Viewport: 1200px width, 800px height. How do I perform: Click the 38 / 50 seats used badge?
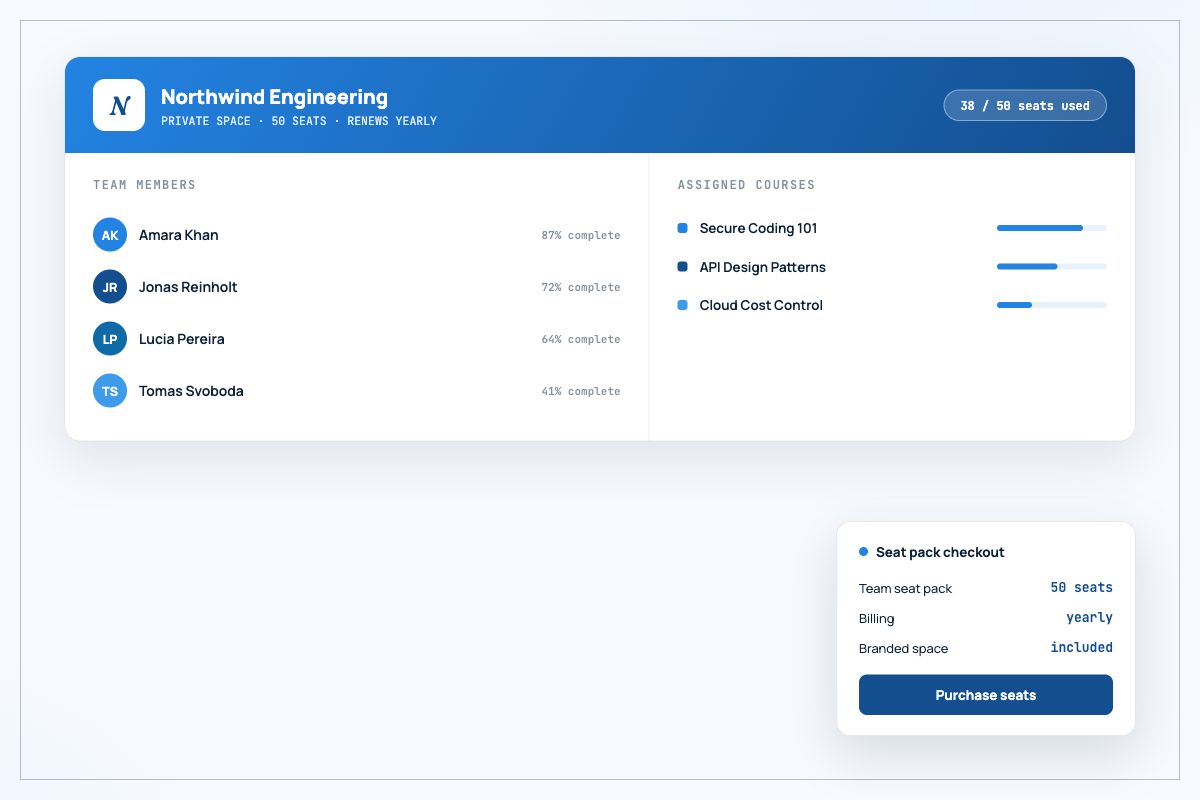click(1025, 105)
